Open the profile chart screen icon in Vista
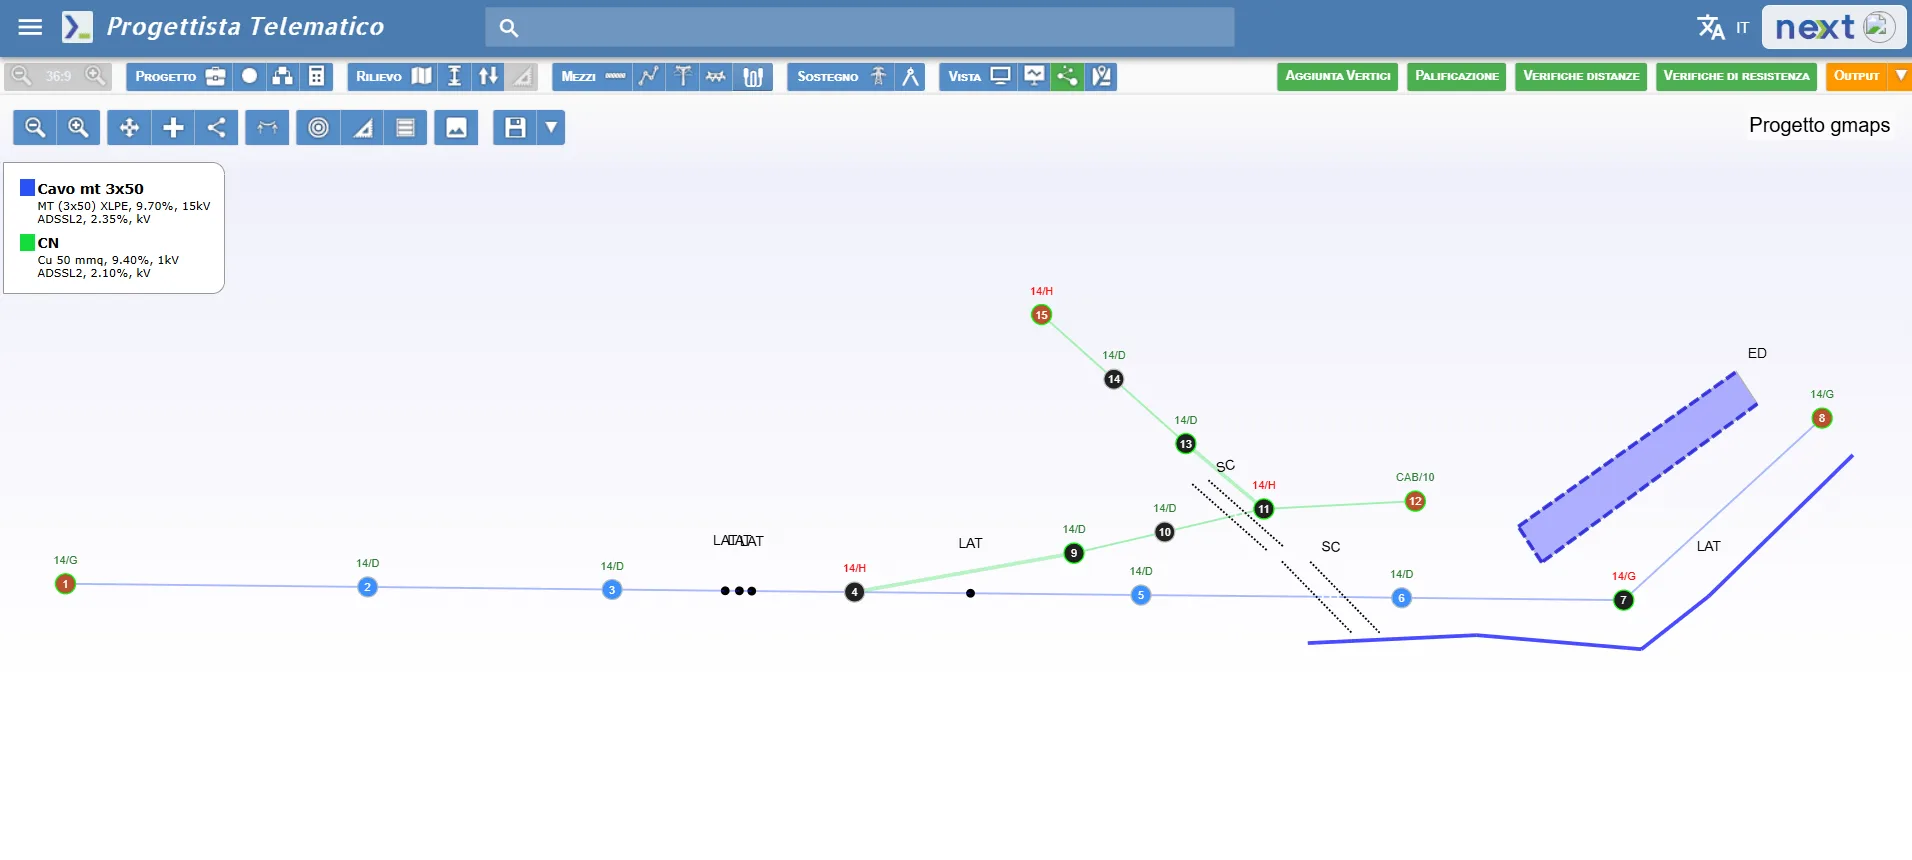The width and height of the screenshot is (1912, 860). point(1035,76)
